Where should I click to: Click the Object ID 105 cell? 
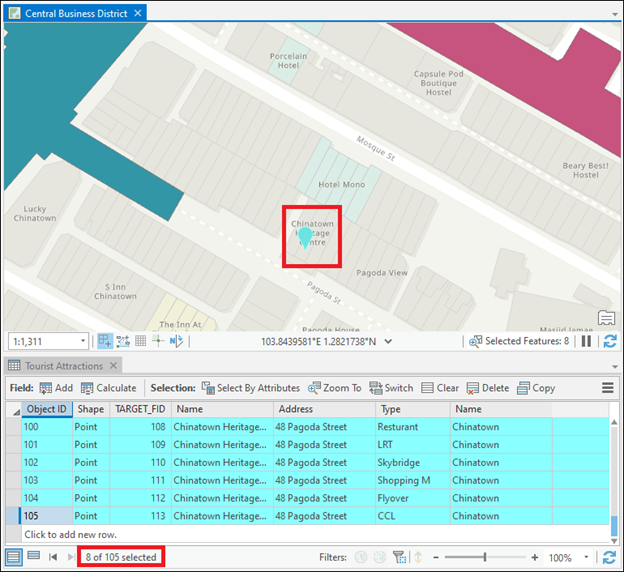click(x=47, y=516)
